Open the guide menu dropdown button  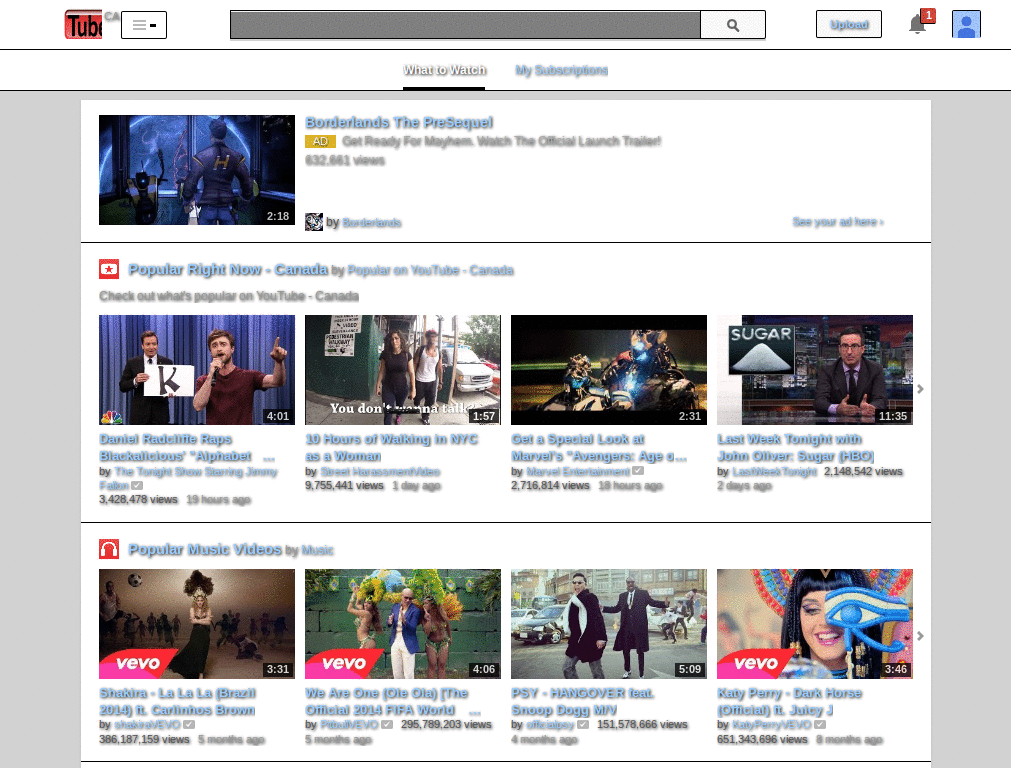(144, 25)
